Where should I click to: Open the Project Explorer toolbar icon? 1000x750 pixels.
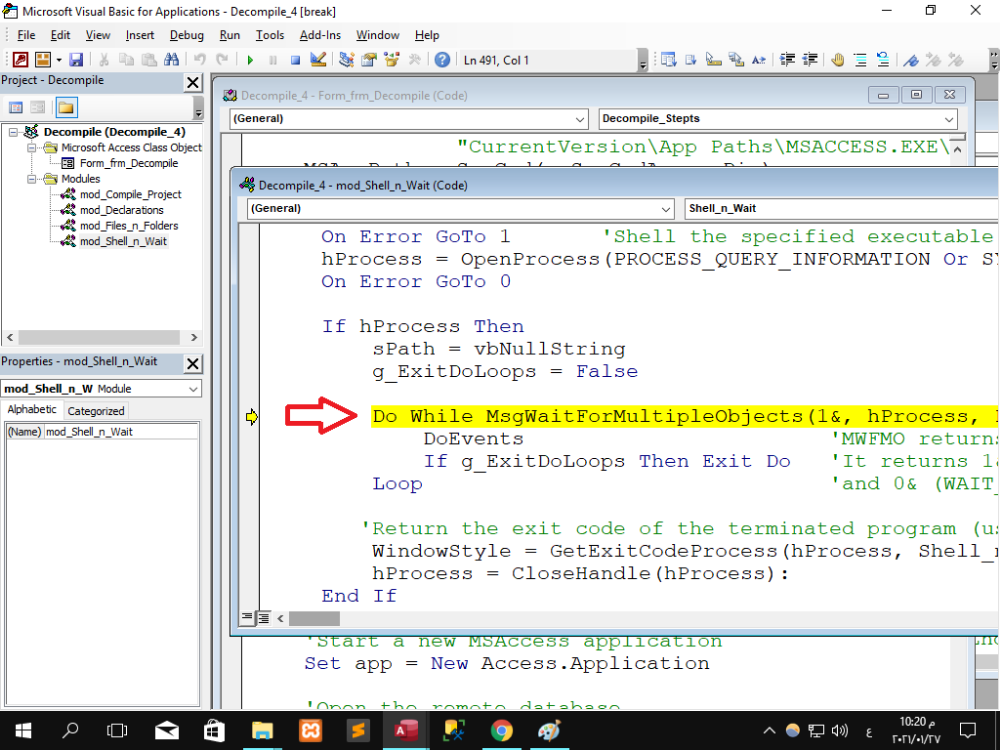point(346,60)
